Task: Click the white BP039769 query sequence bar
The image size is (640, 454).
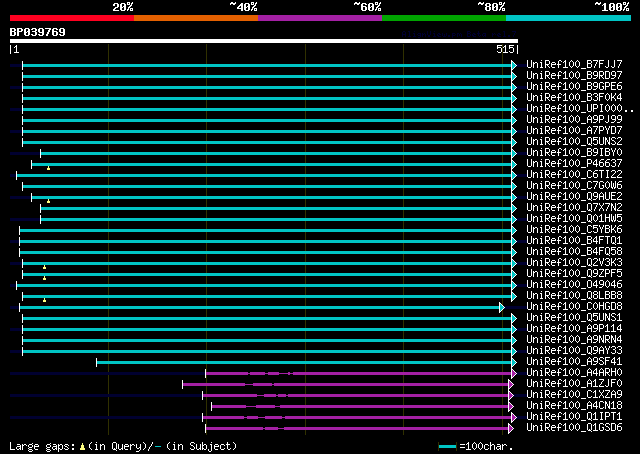Action: coord(264,41)
